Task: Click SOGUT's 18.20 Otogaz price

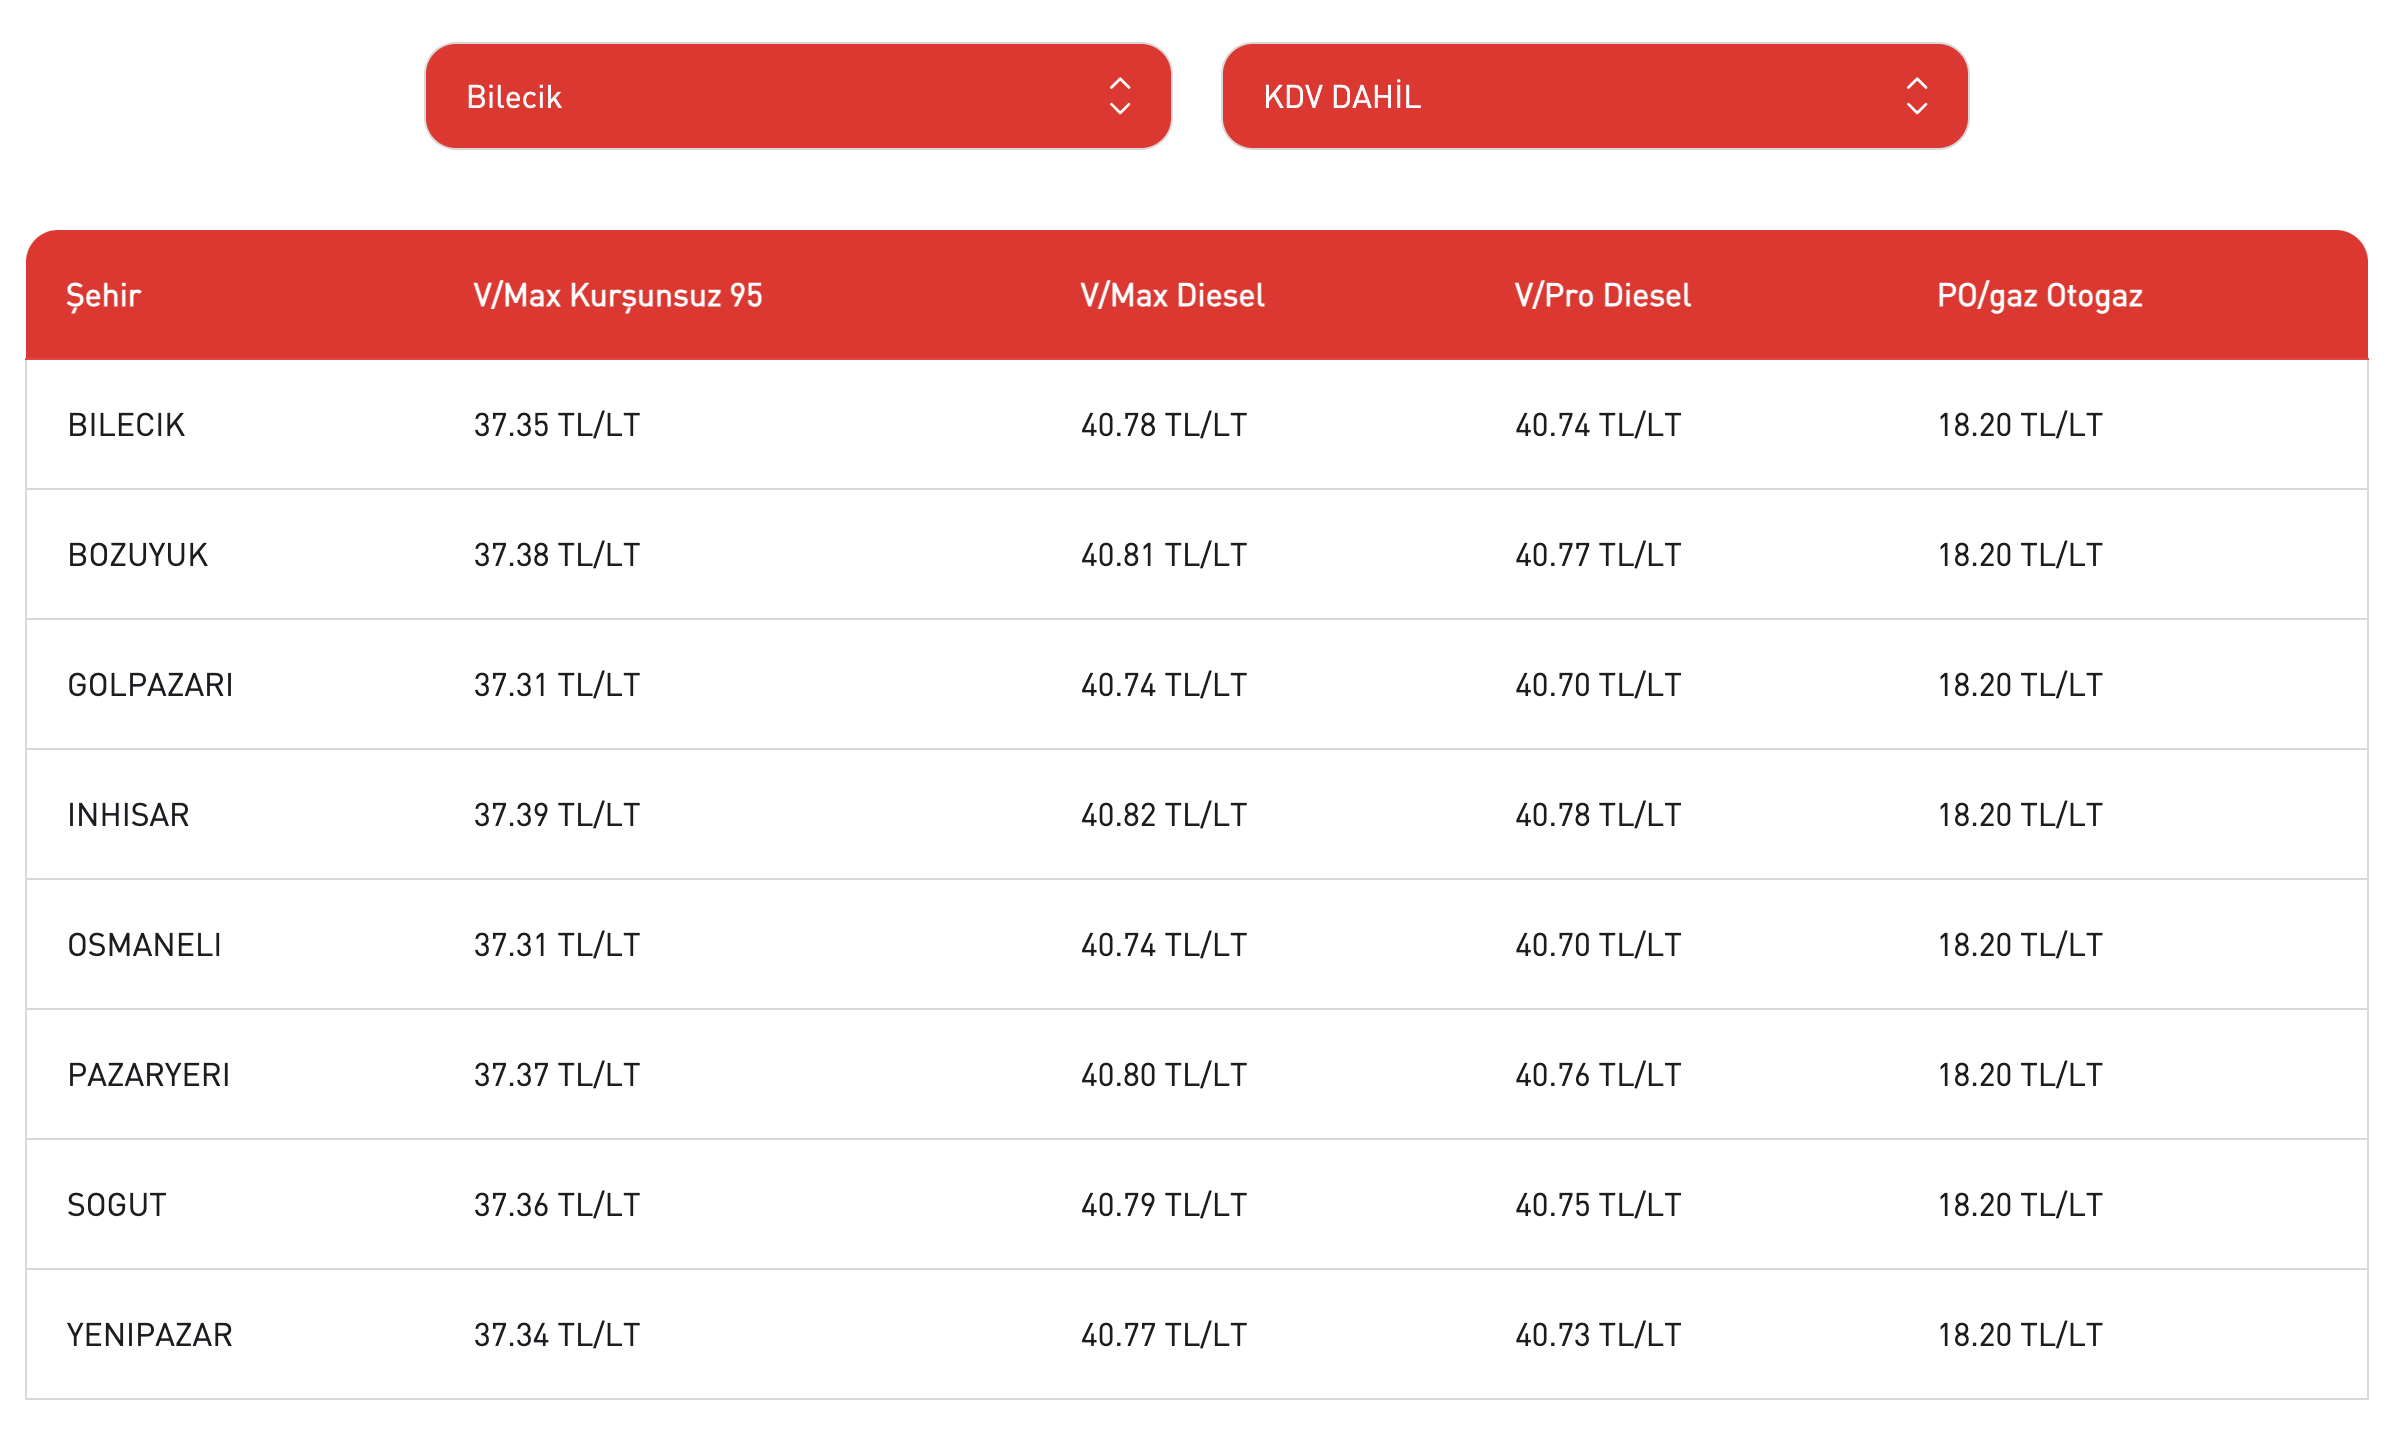Action: tap(2020, 1205)
